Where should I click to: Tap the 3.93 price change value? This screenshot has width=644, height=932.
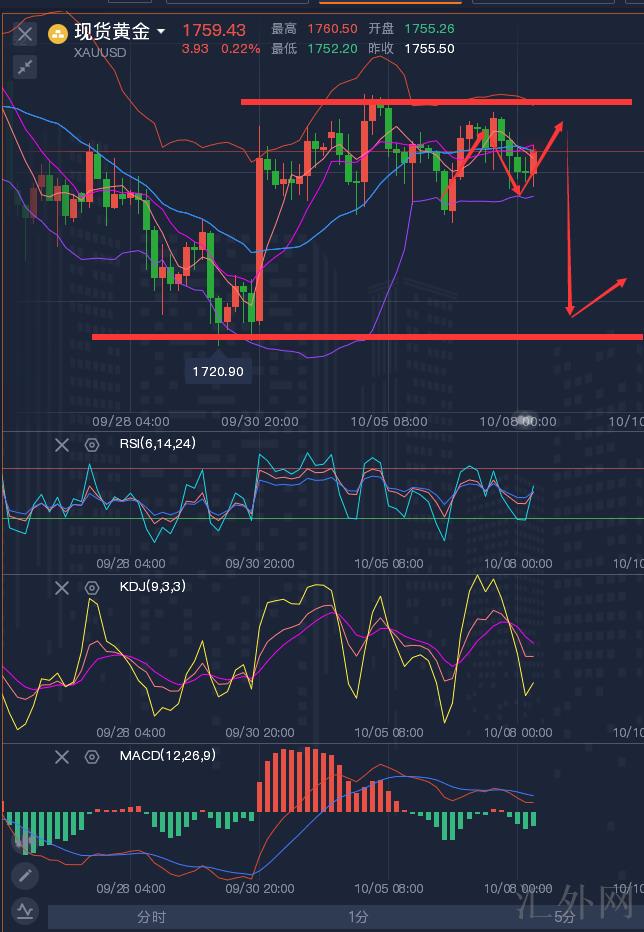(x=195, y=49)
